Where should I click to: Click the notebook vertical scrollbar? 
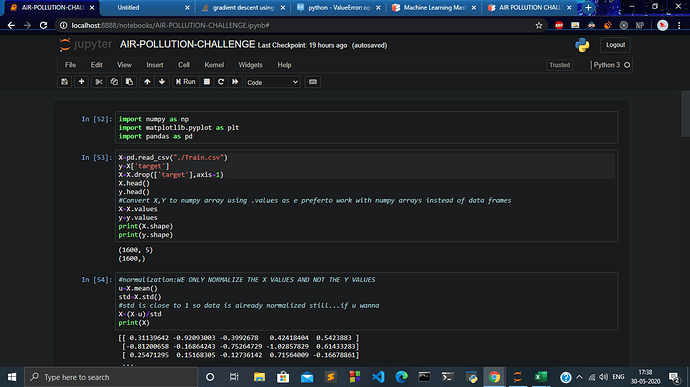pyautogui.click(x=685, y=114)
